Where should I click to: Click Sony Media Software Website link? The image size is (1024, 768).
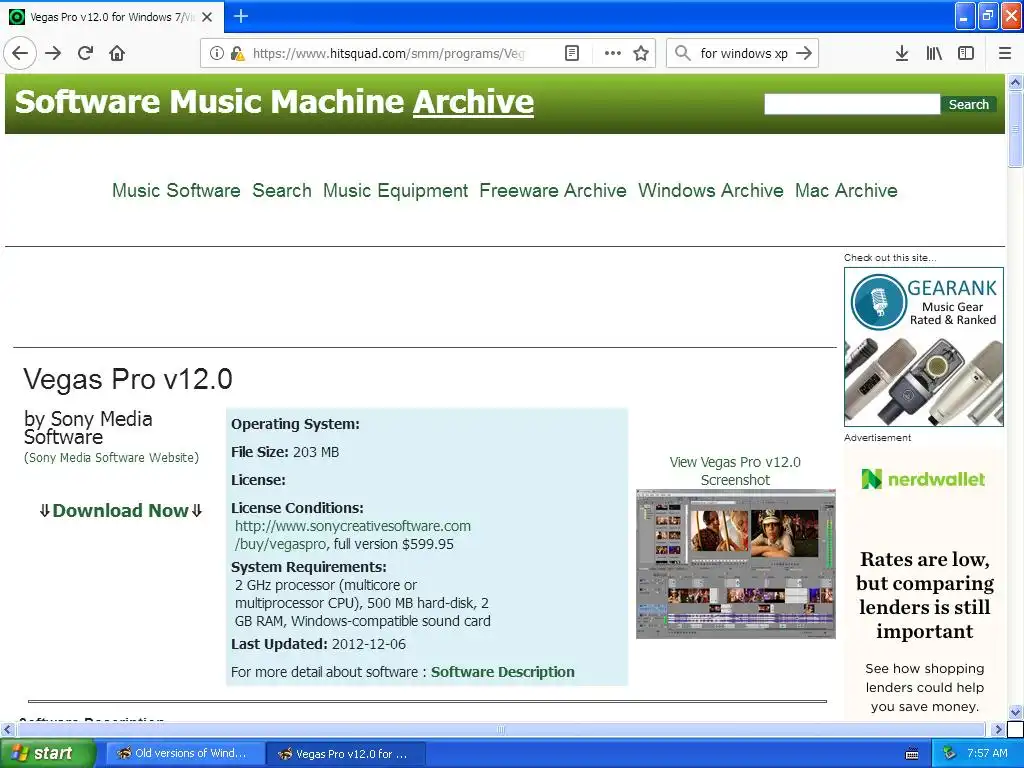[112, 457]
